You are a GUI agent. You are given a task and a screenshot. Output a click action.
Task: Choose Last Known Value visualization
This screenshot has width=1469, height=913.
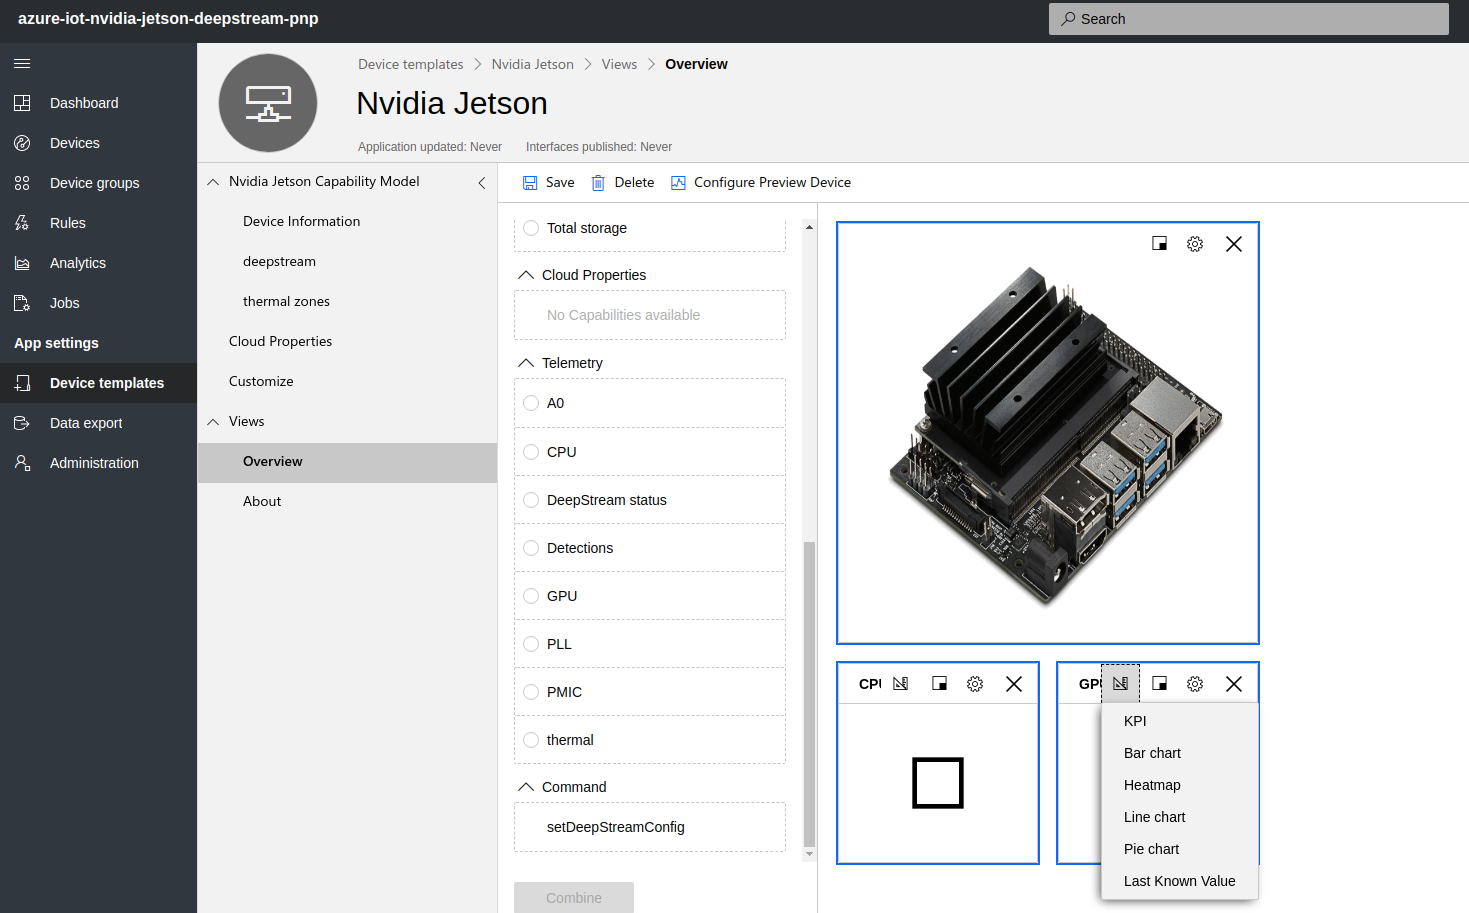(x=1179, y=881)
